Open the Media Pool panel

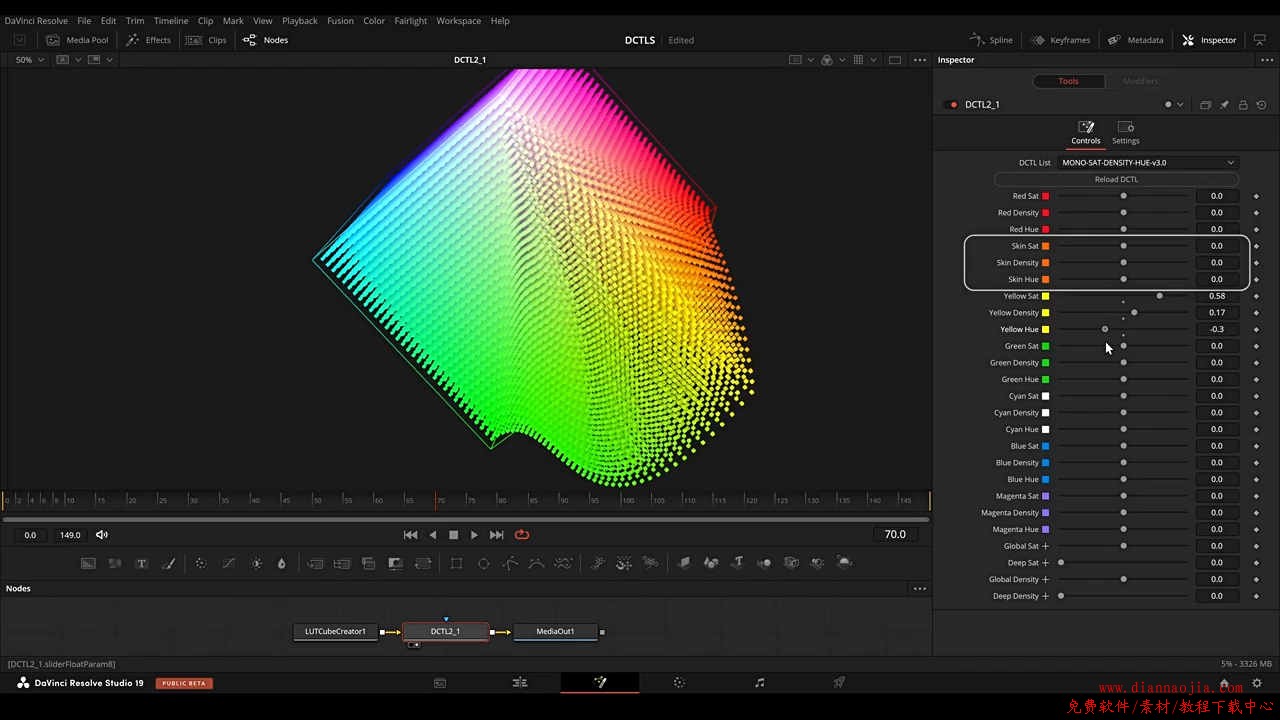[x=77, y=40]
